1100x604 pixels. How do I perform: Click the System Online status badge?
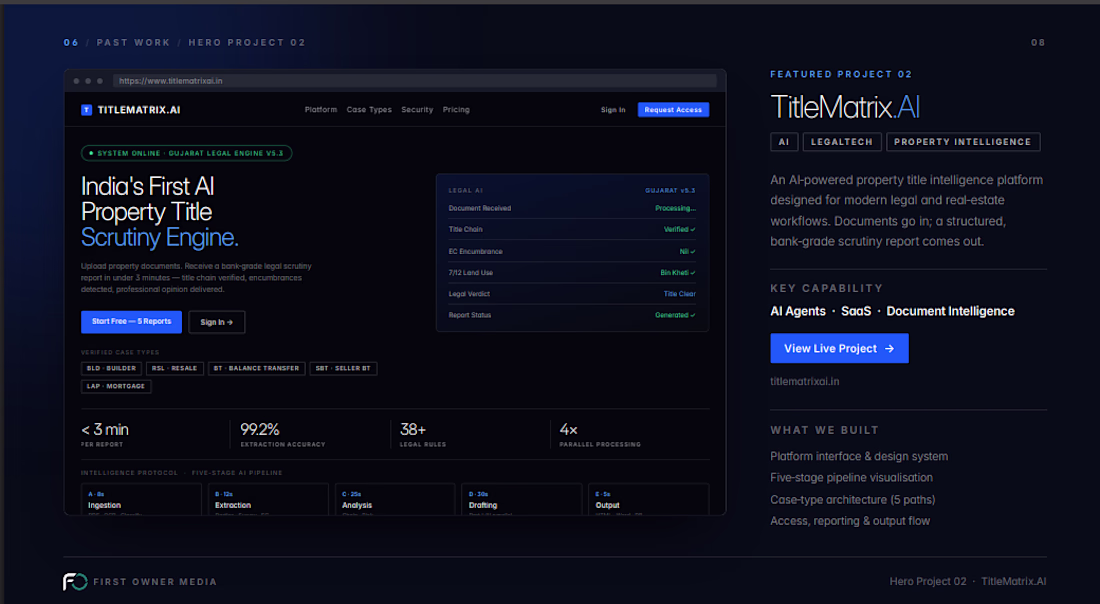point(187,153)
